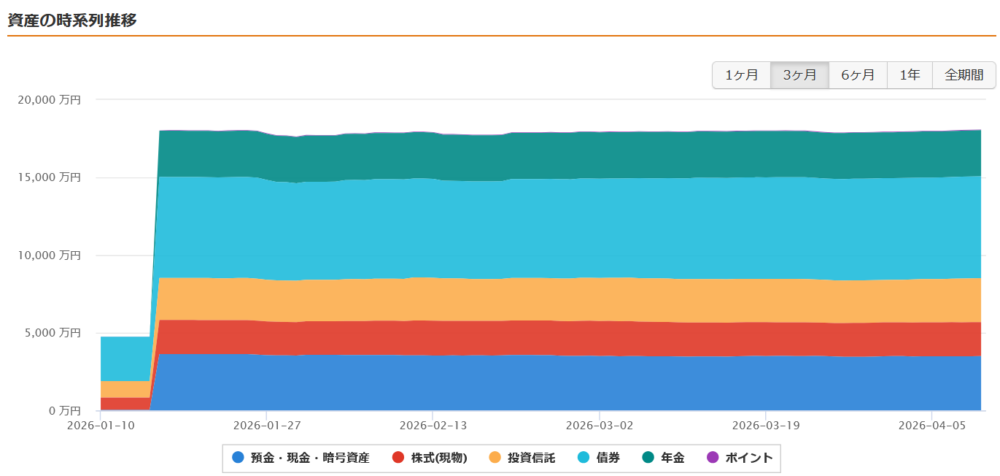Click the 2026-03-02 date label on the axis

tap(598, 424)
